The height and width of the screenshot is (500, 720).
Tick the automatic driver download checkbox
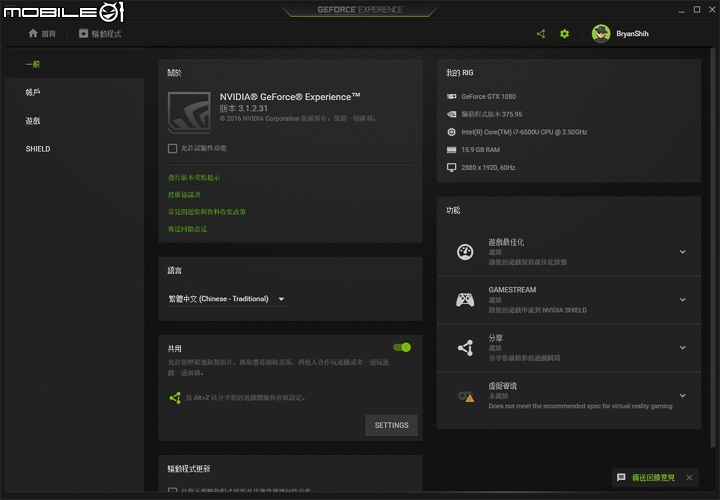(172, 490)
